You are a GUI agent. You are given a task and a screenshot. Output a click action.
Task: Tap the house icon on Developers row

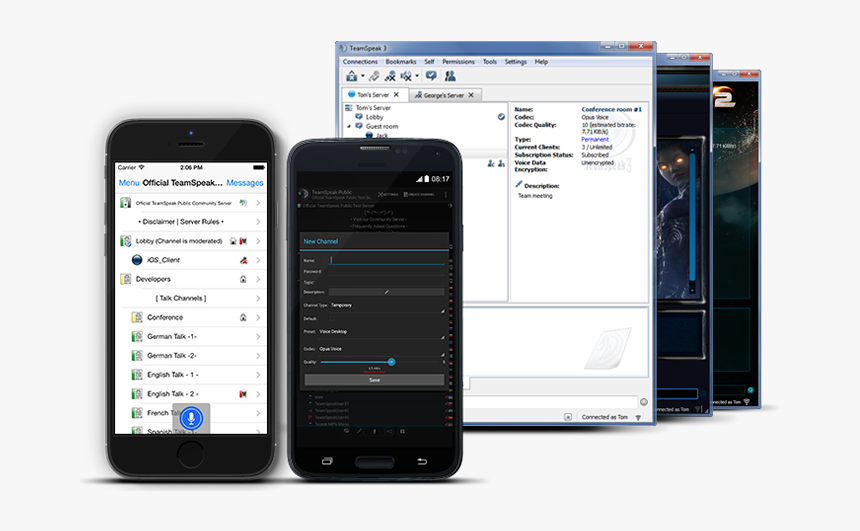click(243, 279)
